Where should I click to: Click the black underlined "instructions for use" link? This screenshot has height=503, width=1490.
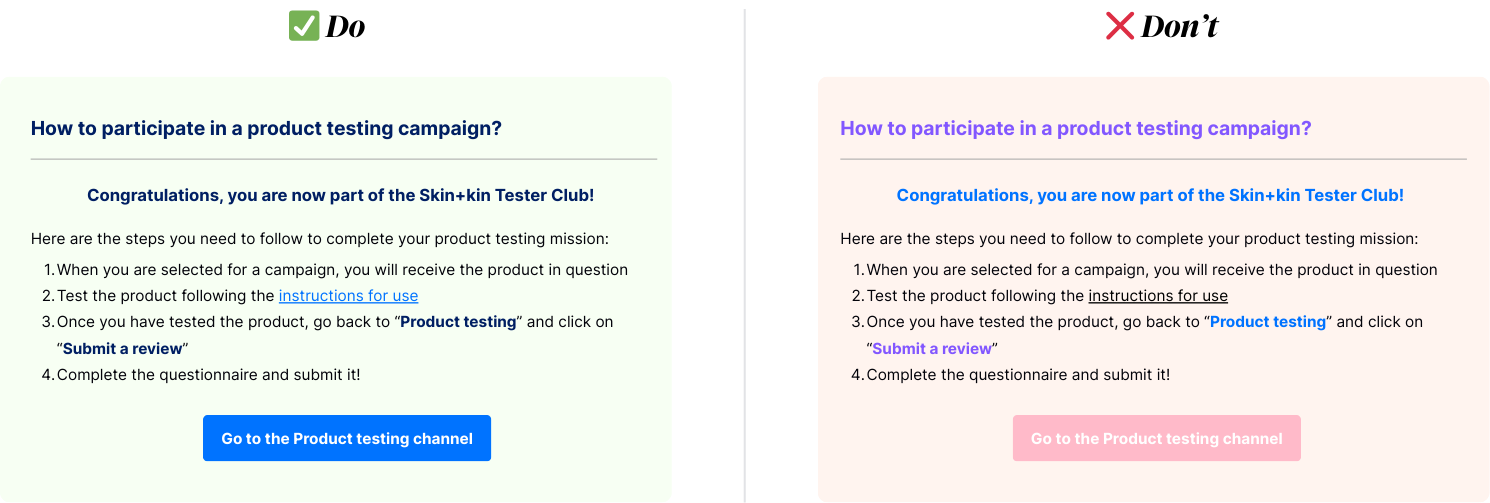[1158, 296]
